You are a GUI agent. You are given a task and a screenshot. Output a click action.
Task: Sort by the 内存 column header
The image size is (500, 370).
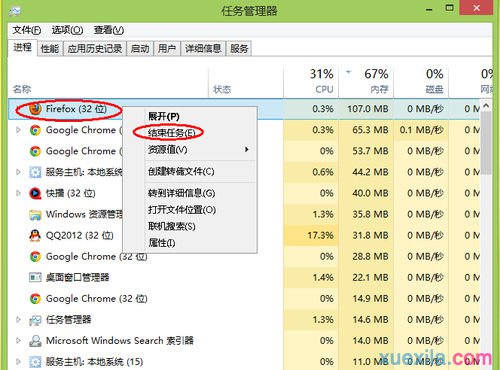pos(366,82)
